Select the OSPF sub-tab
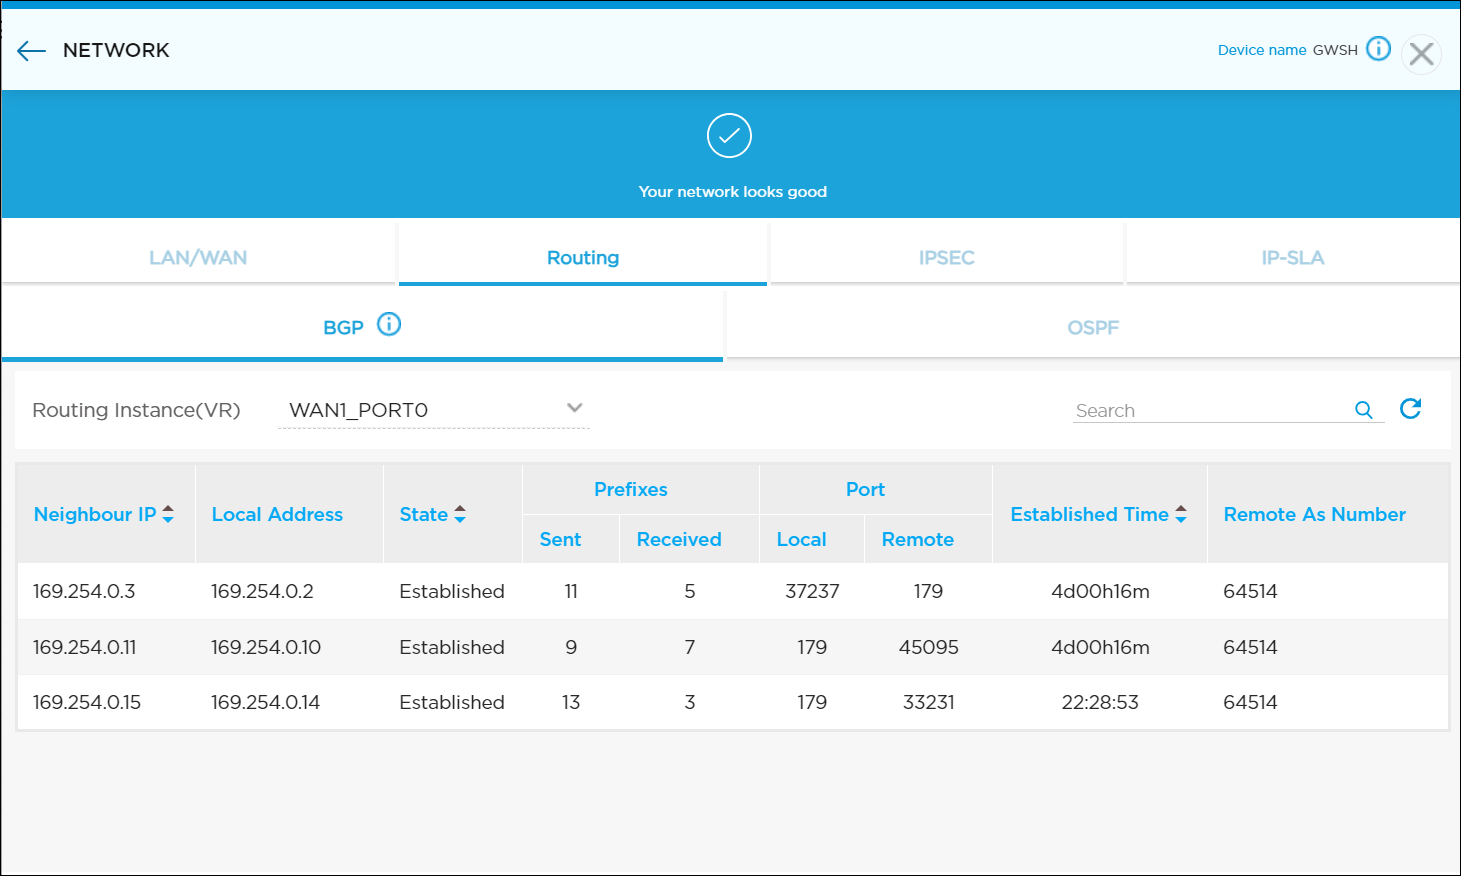 click(1092, 327)
